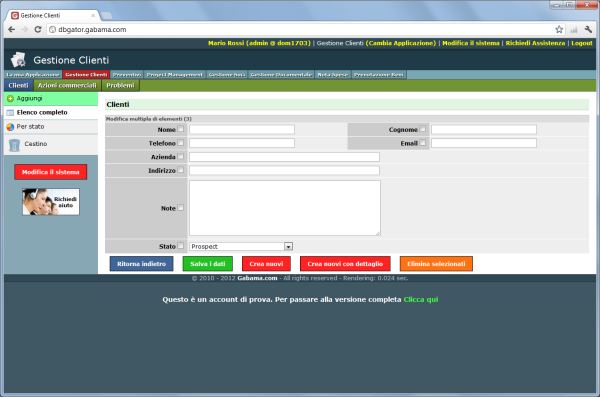Bookmark page with the star icon
The image size is (600, 397).
(559, 29)
